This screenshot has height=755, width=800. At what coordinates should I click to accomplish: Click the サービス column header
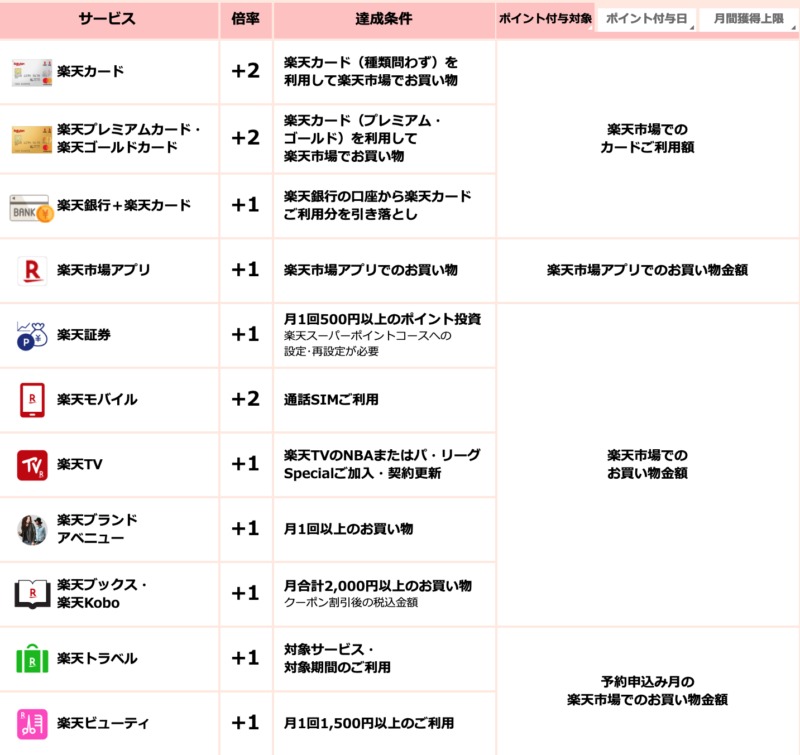pyautogui.click(x=107, y=19)
